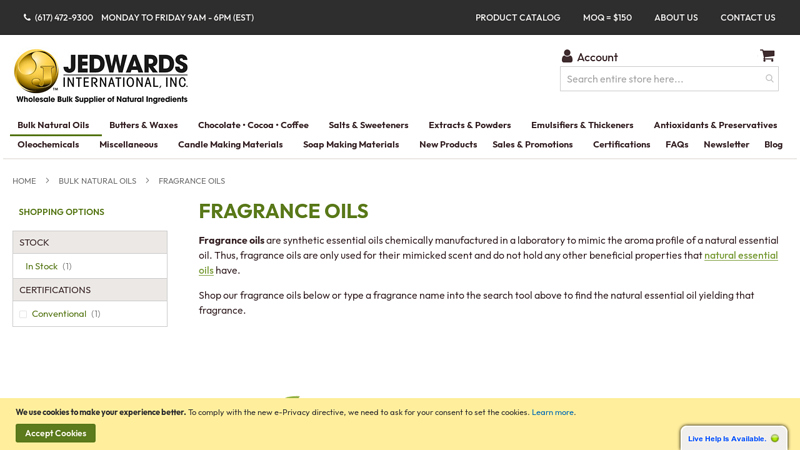Viewport: 800px width, 450px height.
Task: Click Accept Cookies button
Action: pyautogui.click(x=56, y=433)
